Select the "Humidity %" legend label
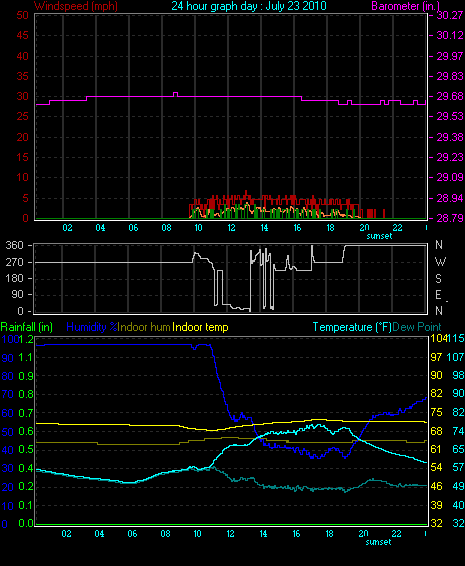The image size is (465, 566). (92, 327)
